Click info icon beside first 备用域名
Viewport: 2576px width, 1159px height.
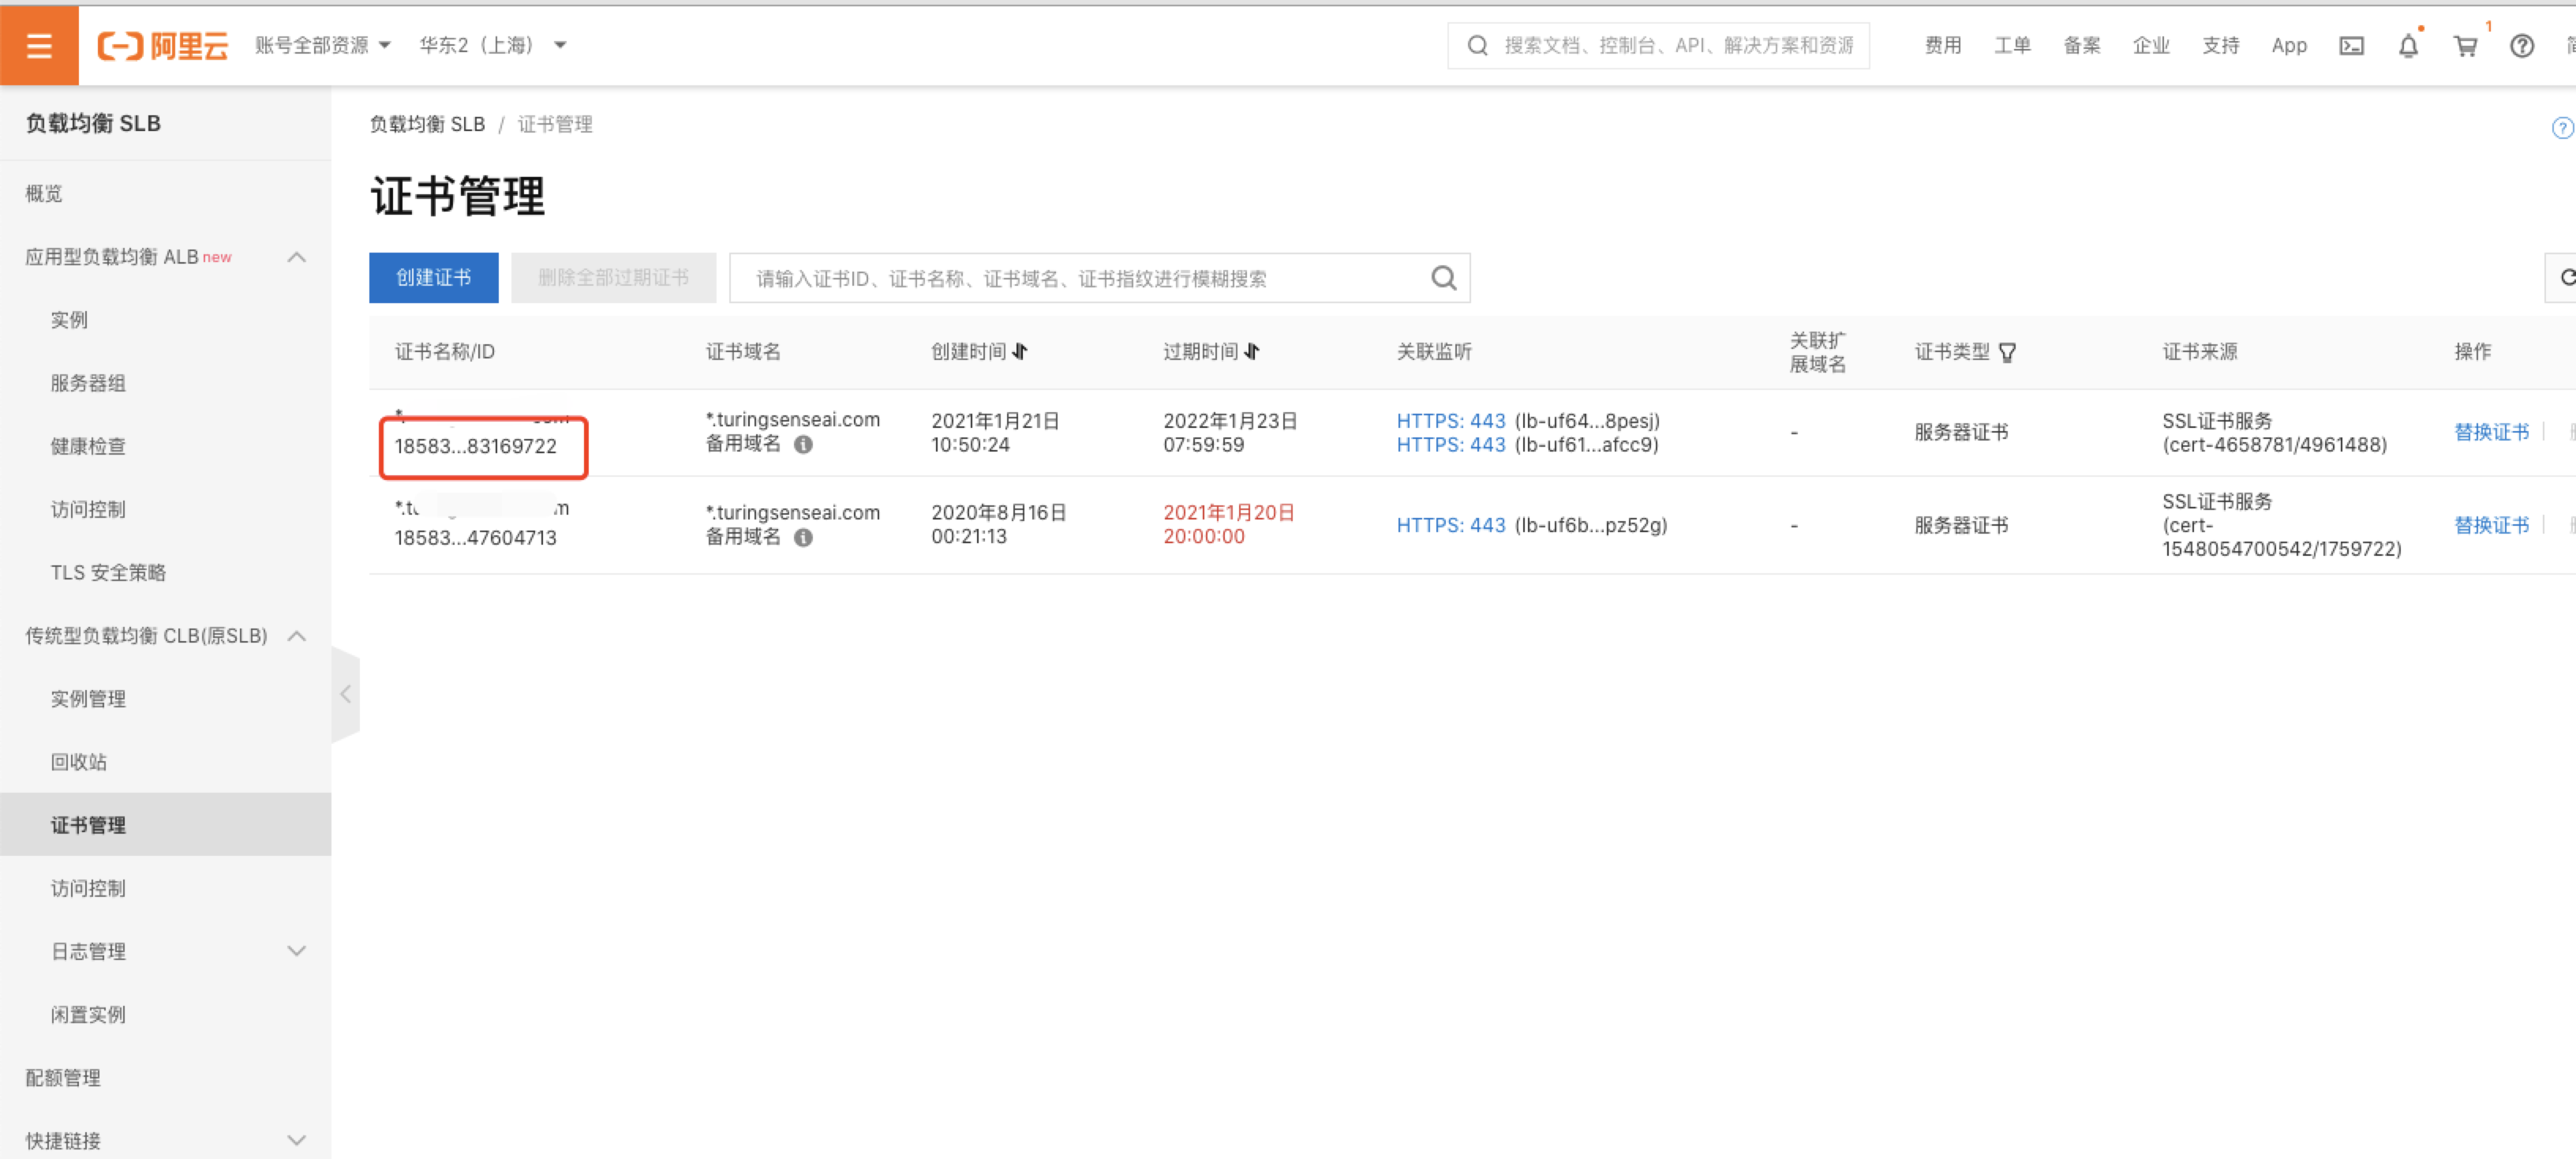point(803,445)
